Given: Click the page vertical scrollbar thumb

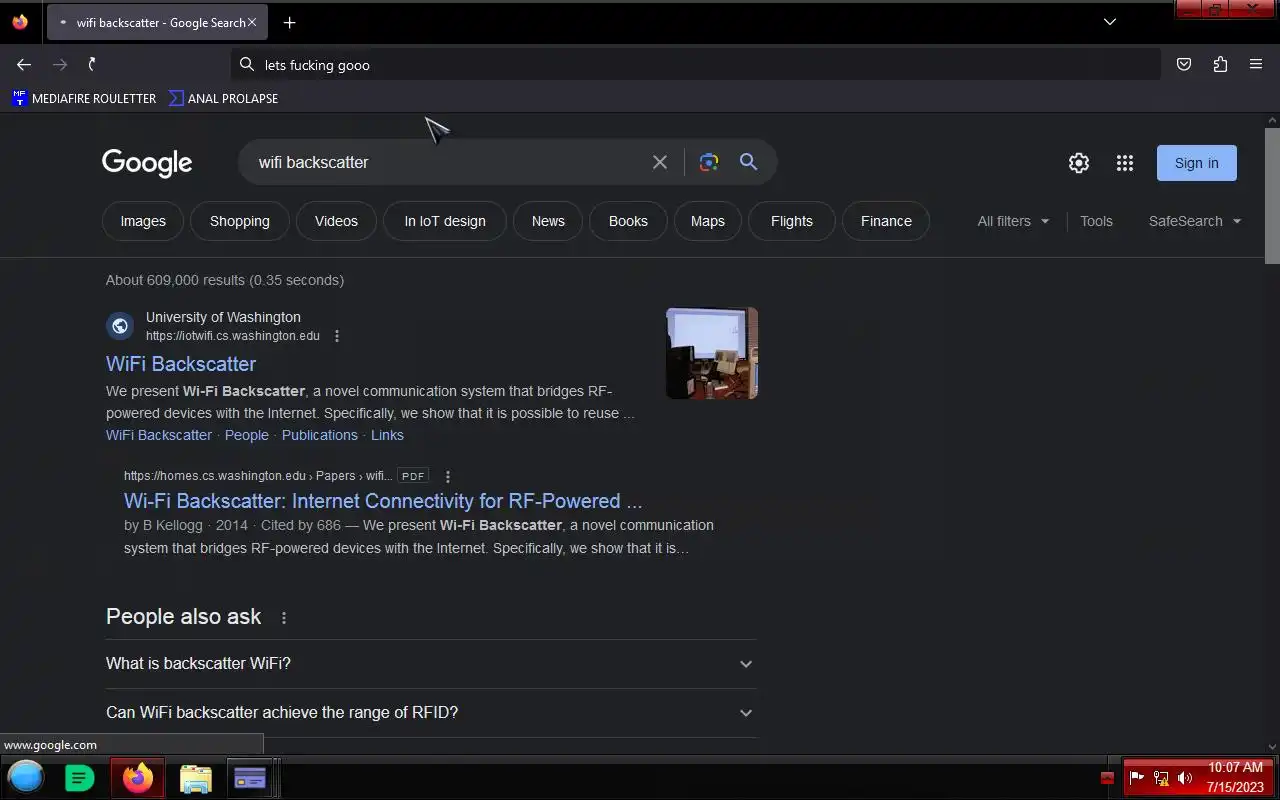Looking at the screenshot, I should [1272, 195].
